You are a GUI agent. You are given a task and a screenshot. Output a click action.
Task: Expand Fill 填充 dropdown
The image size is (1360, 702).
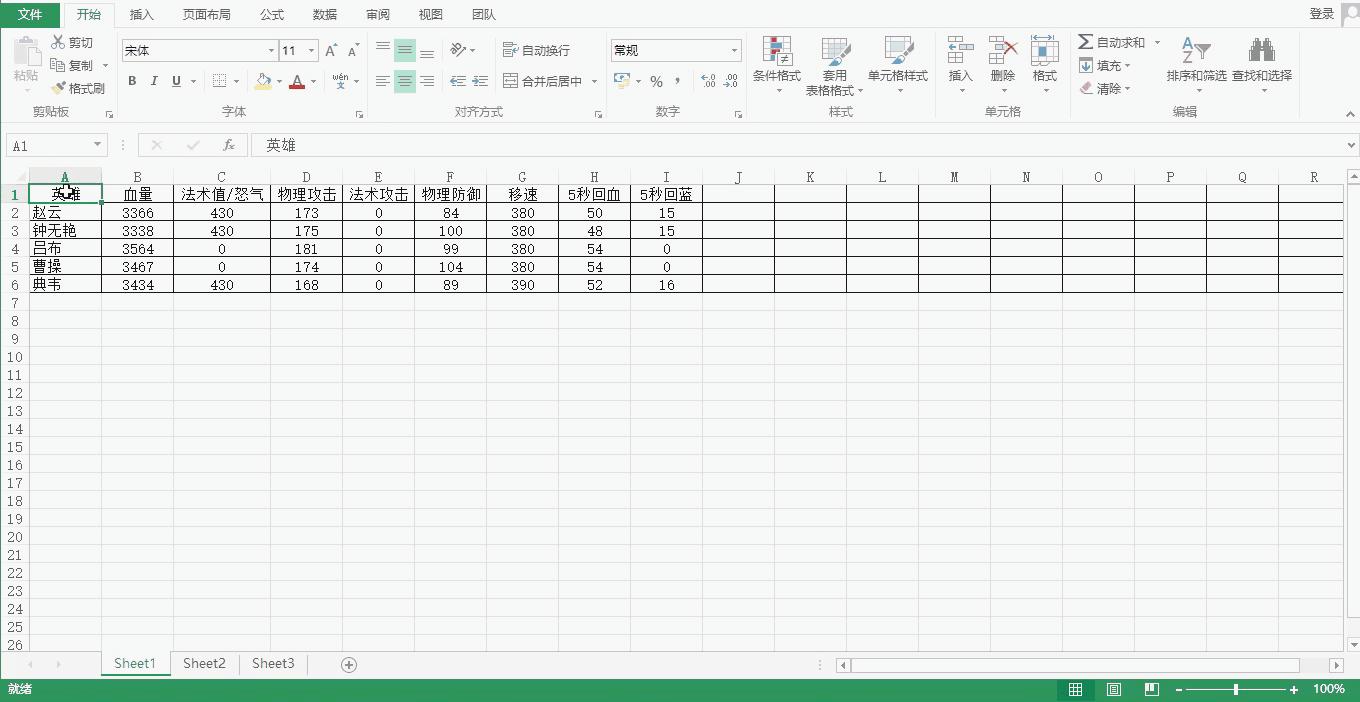pyautogui.click(x=1128, y=65)
